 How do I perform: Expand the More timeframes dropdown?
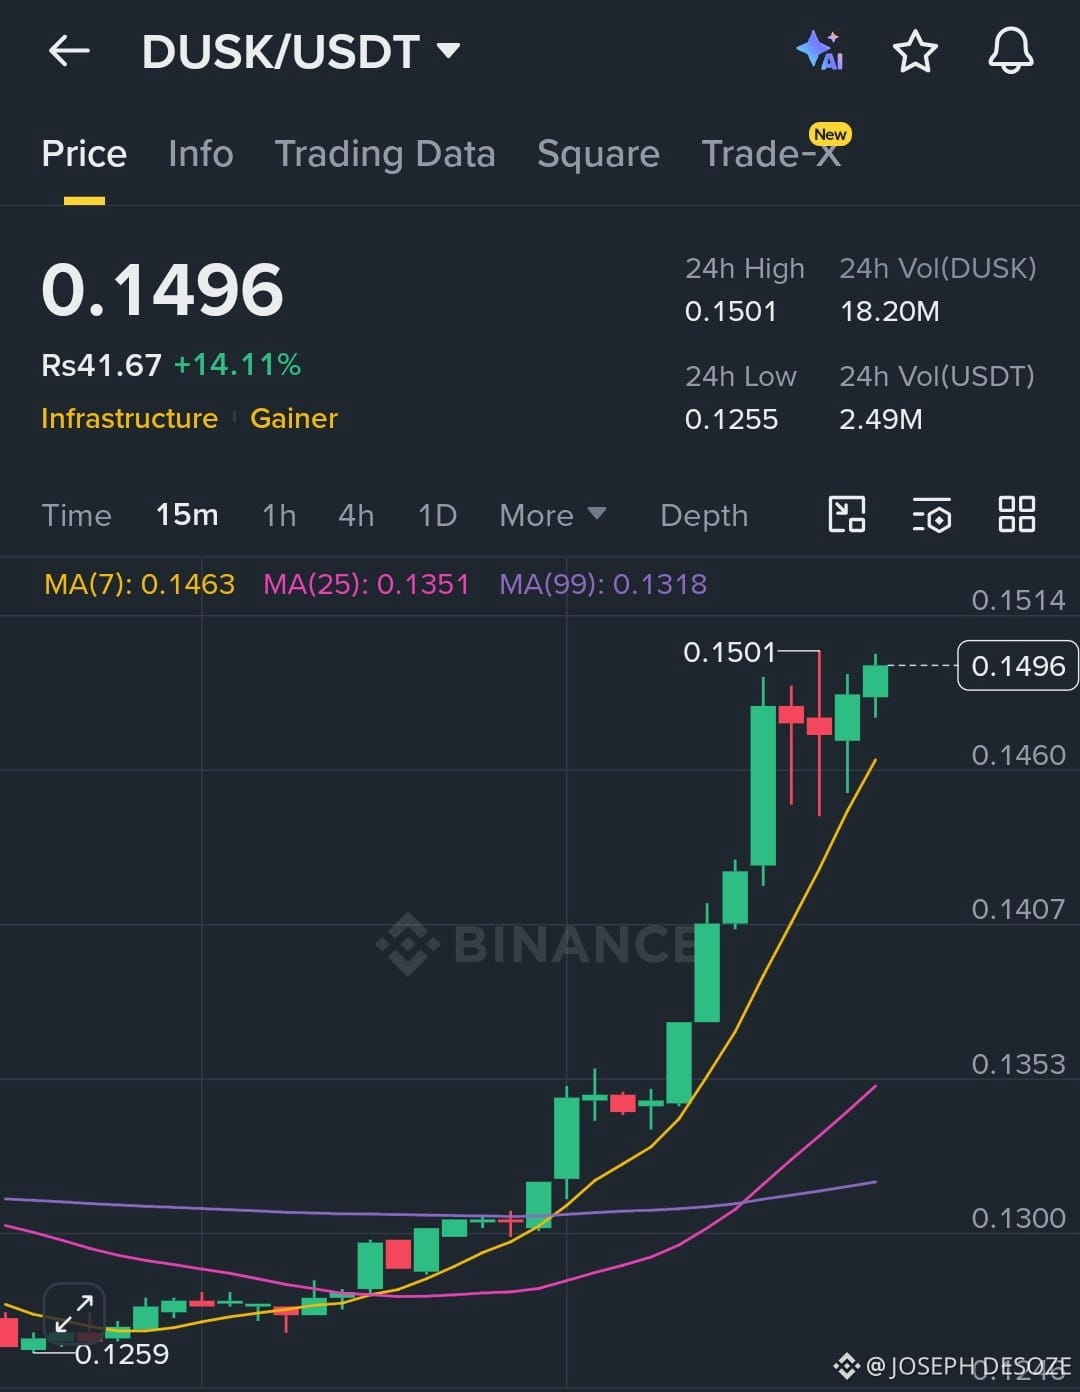(x=552, y=515)
